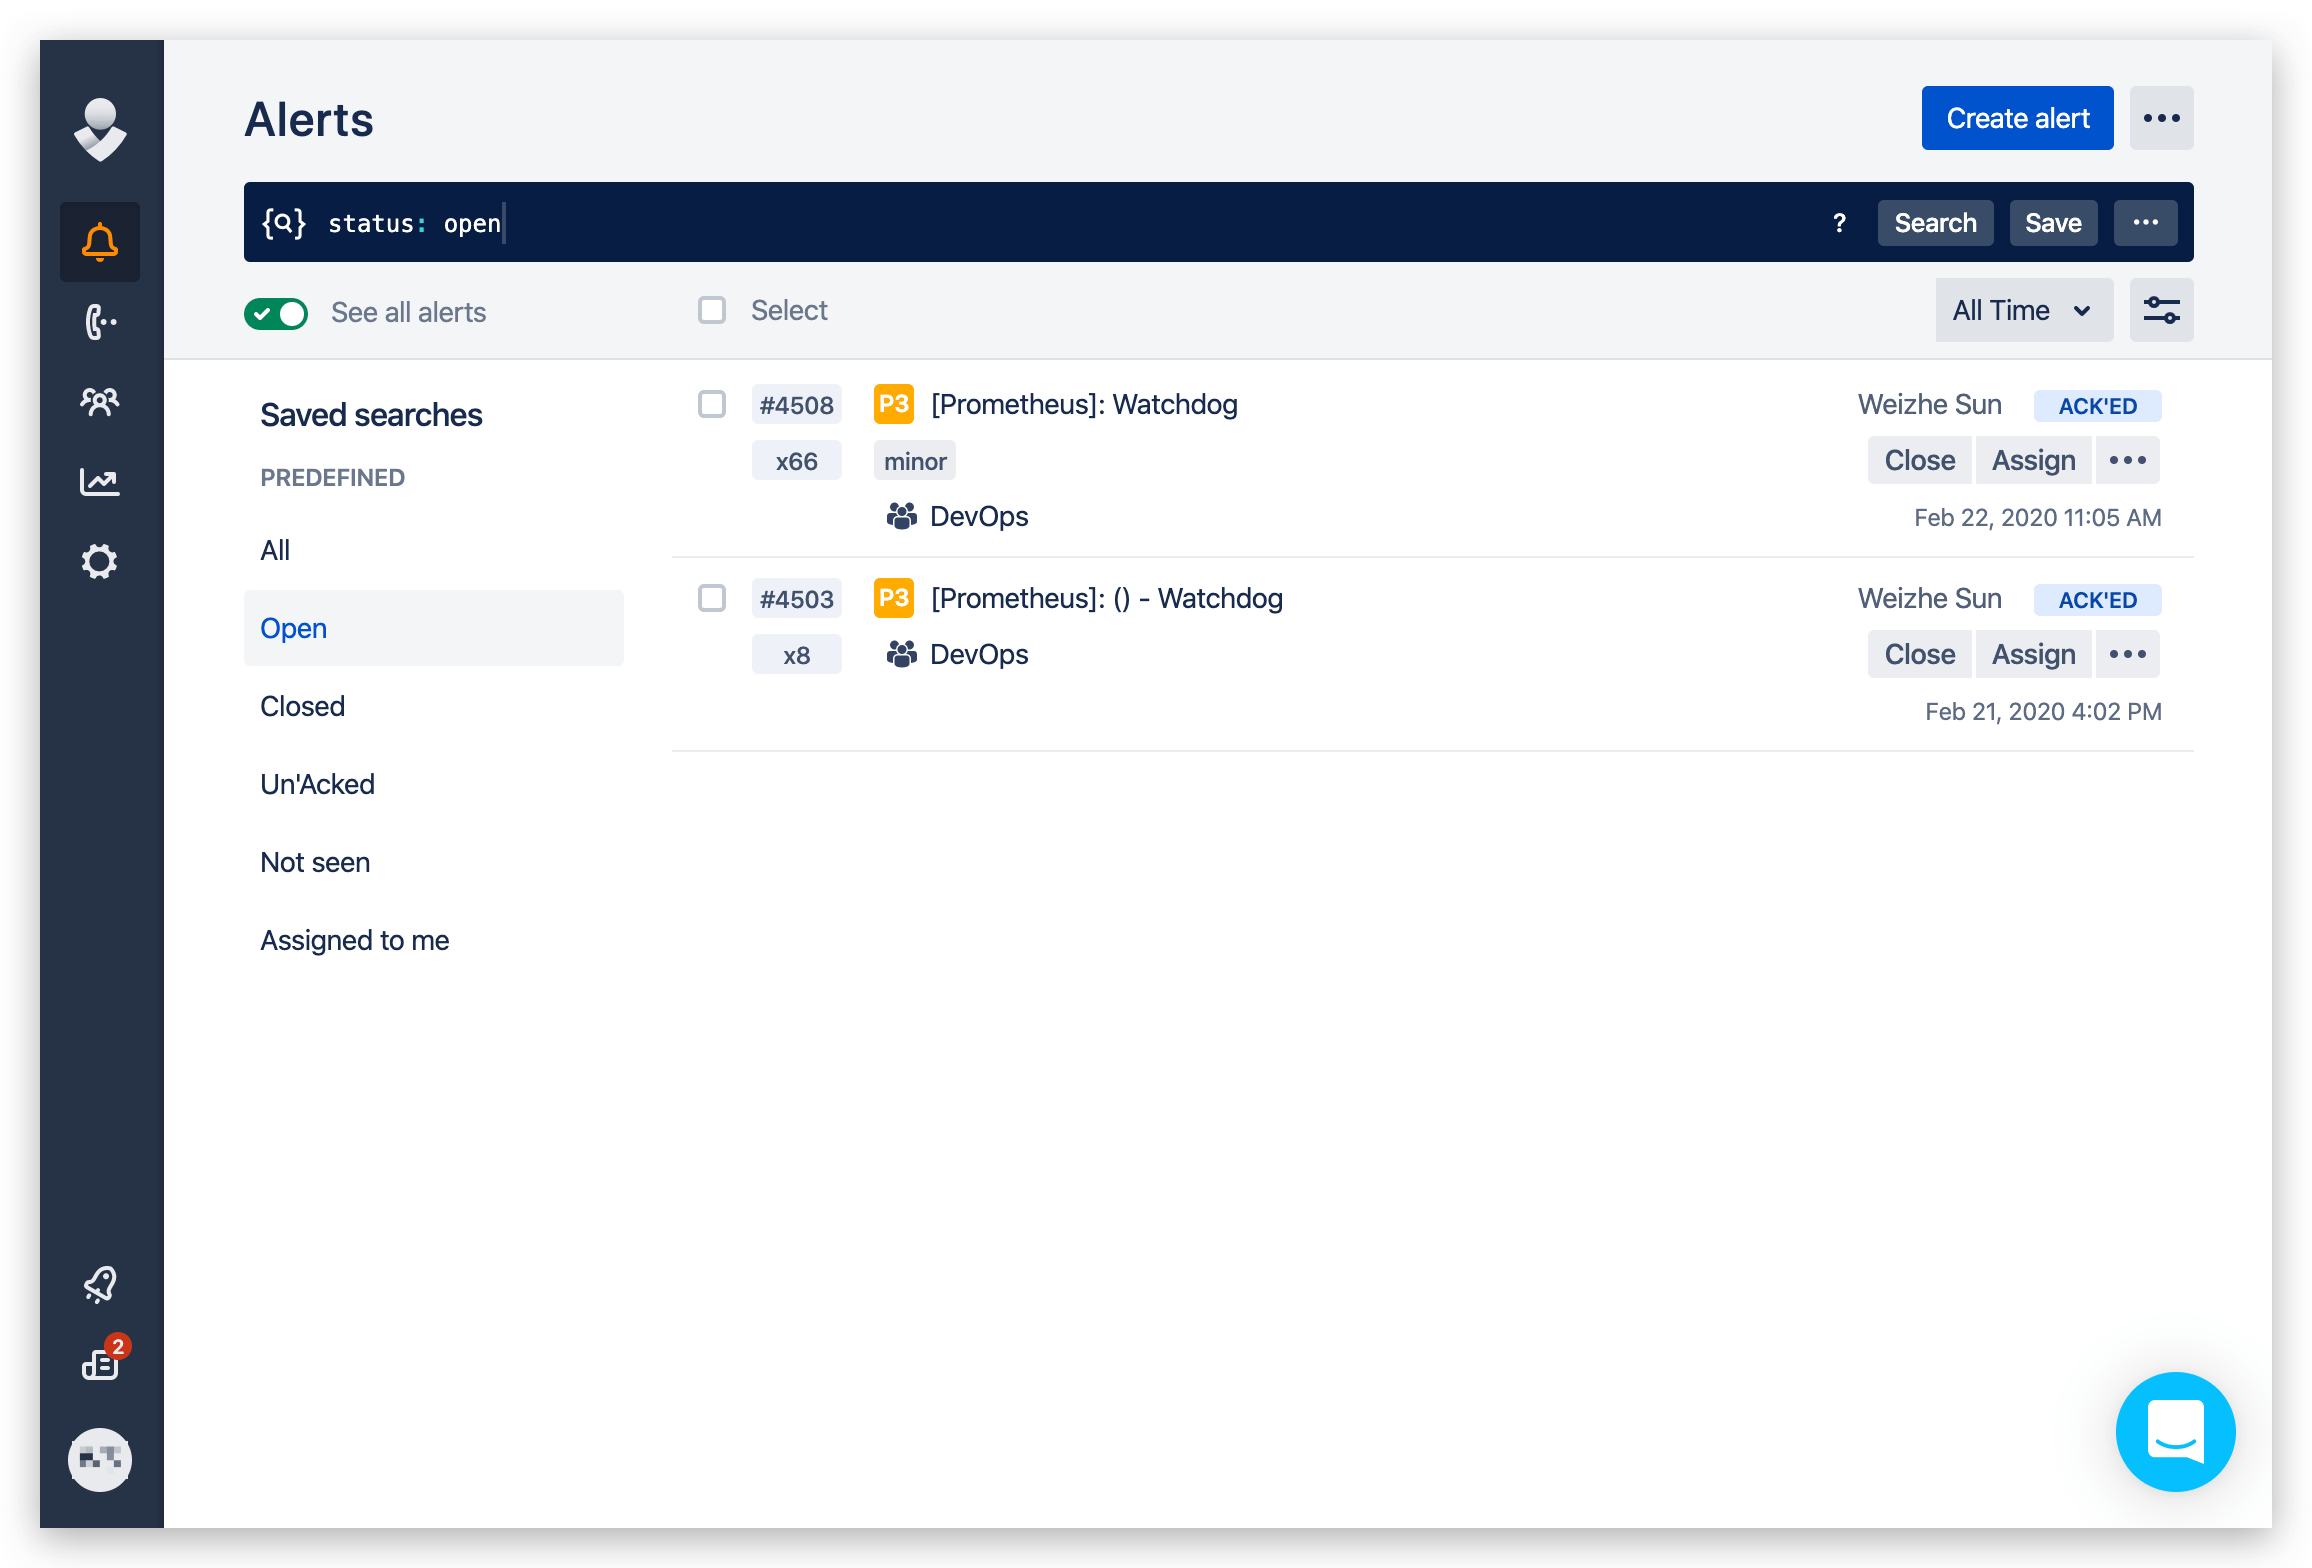2312x1568 pixels.
Task: Click the rocket quick-start icon
Action: (x=100, y=1284)
